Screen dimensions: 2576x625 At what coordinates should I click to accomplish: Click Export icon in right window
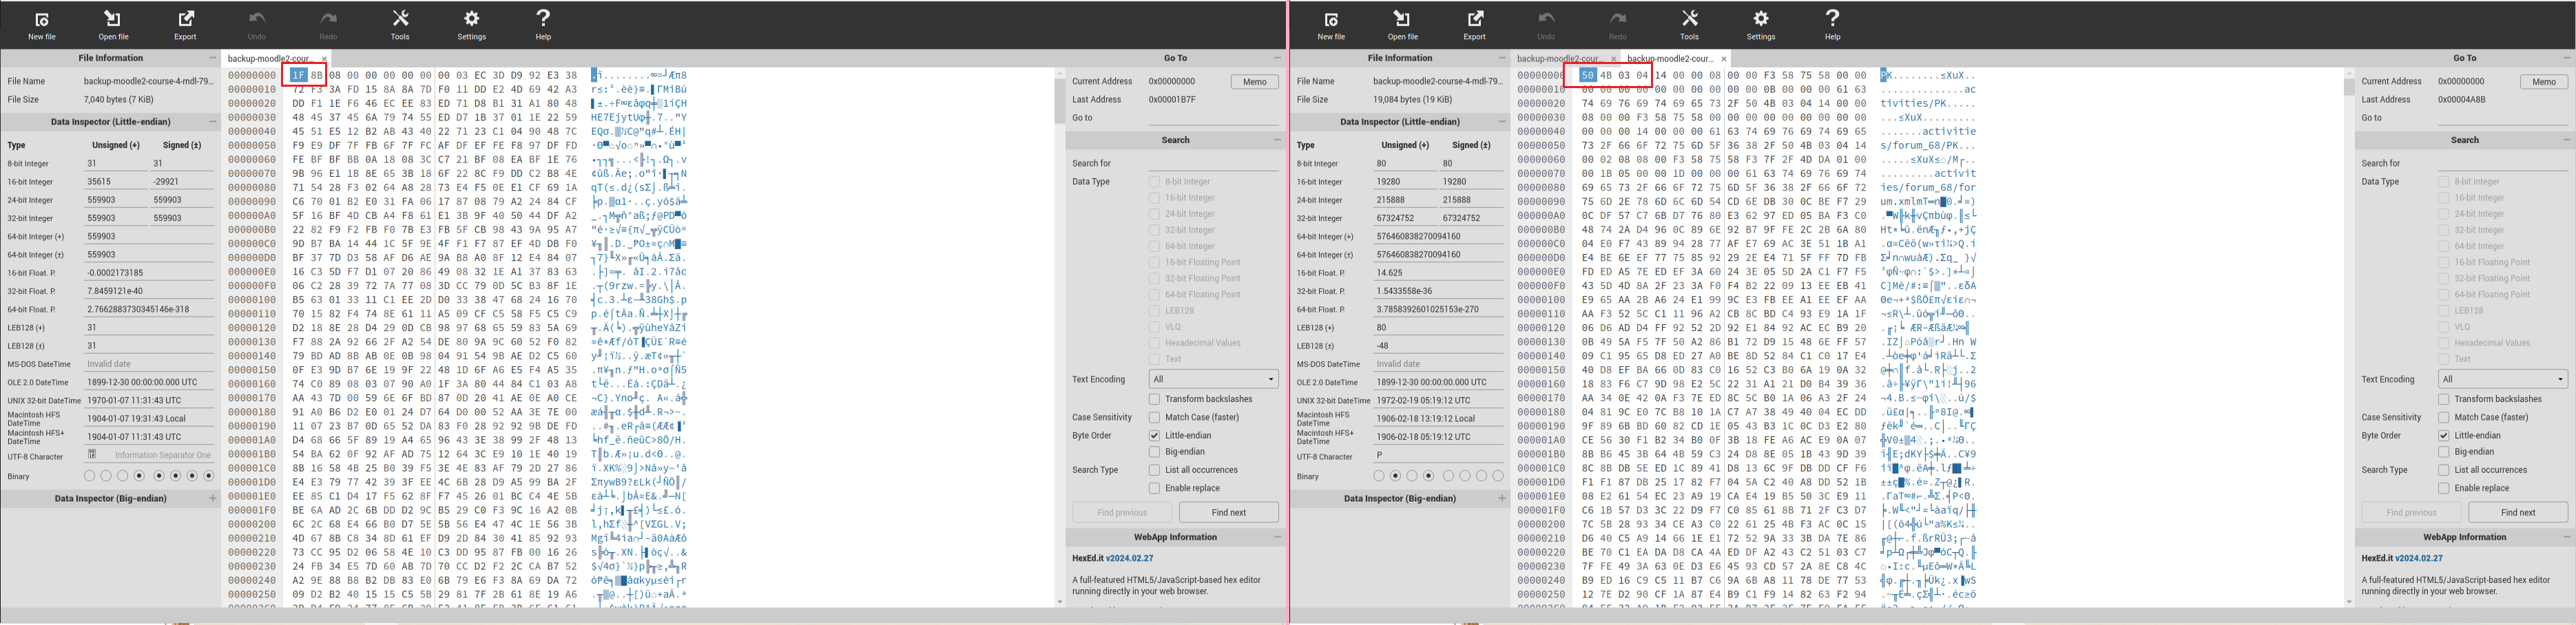coord(1475,19)
